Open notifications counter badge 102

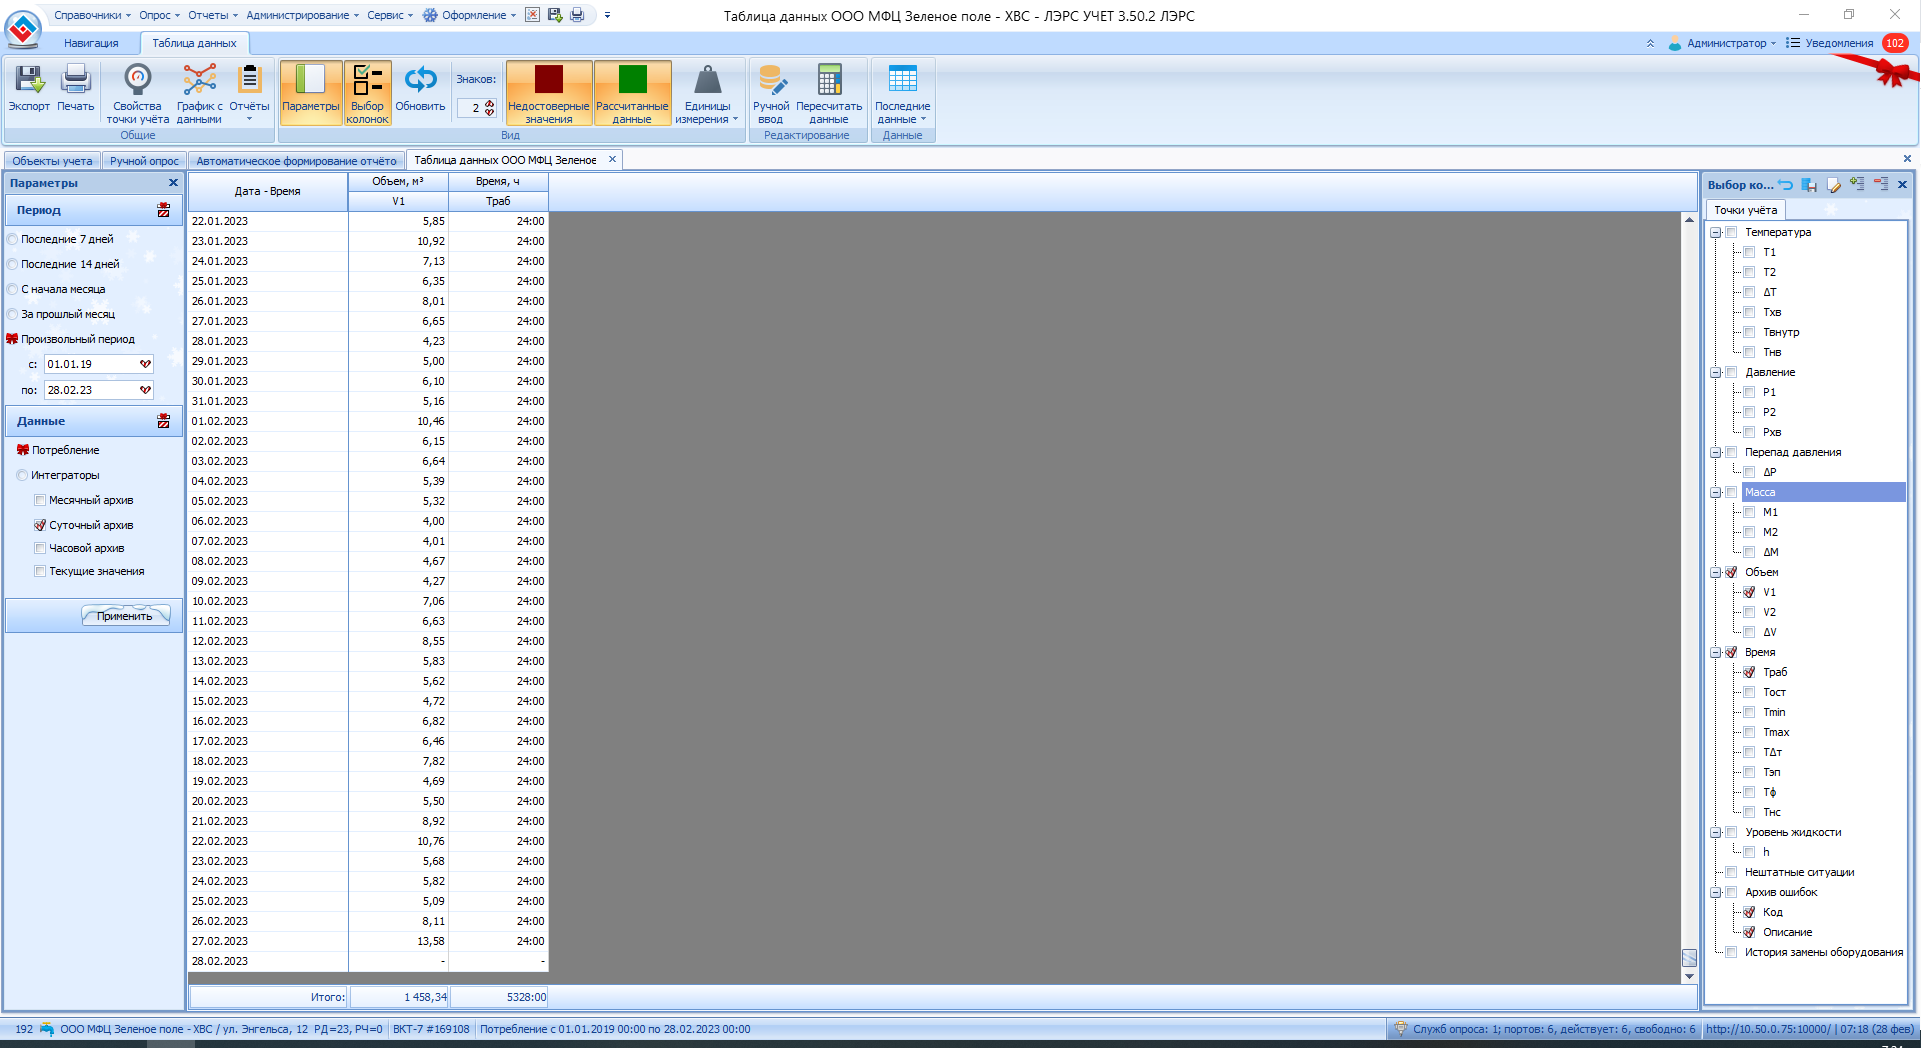1894,43
